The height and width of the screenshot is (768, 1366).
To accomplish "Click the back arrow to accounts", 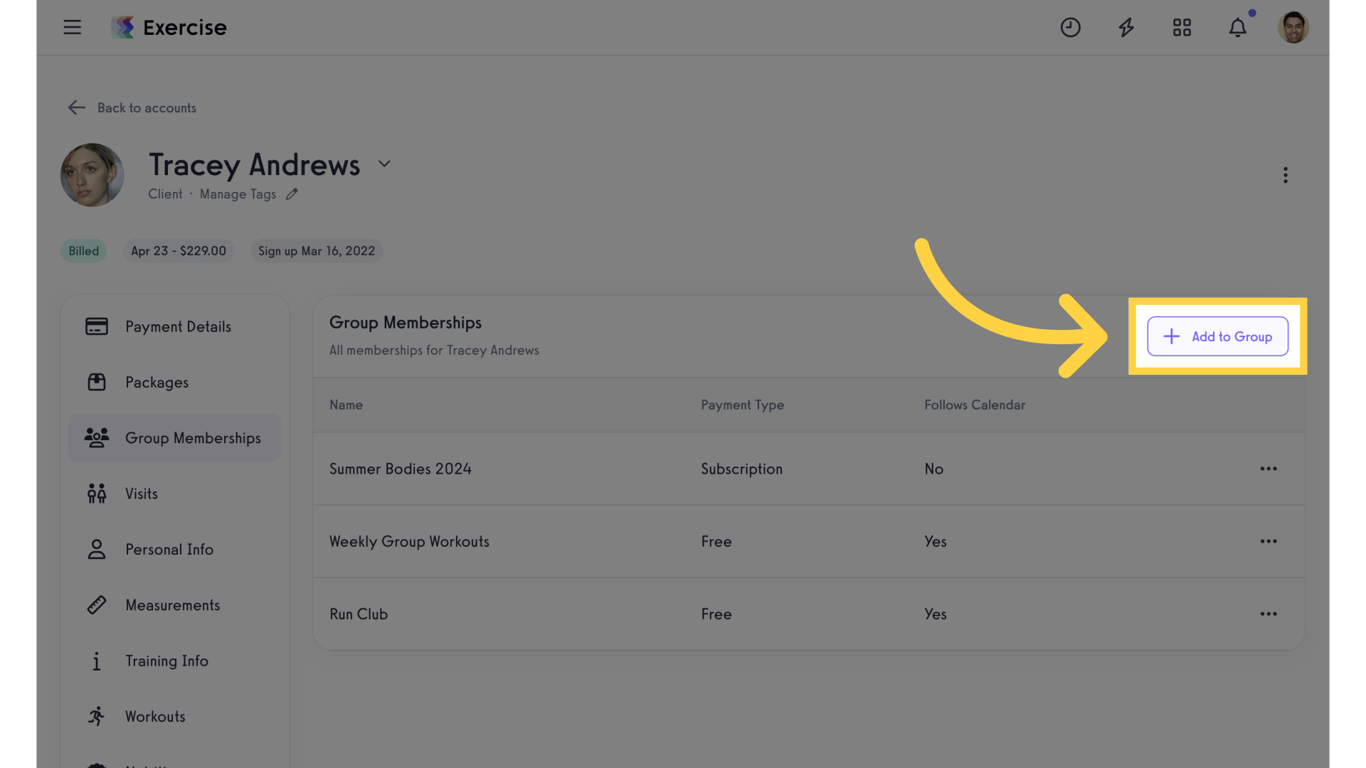I will pos(76,107).
